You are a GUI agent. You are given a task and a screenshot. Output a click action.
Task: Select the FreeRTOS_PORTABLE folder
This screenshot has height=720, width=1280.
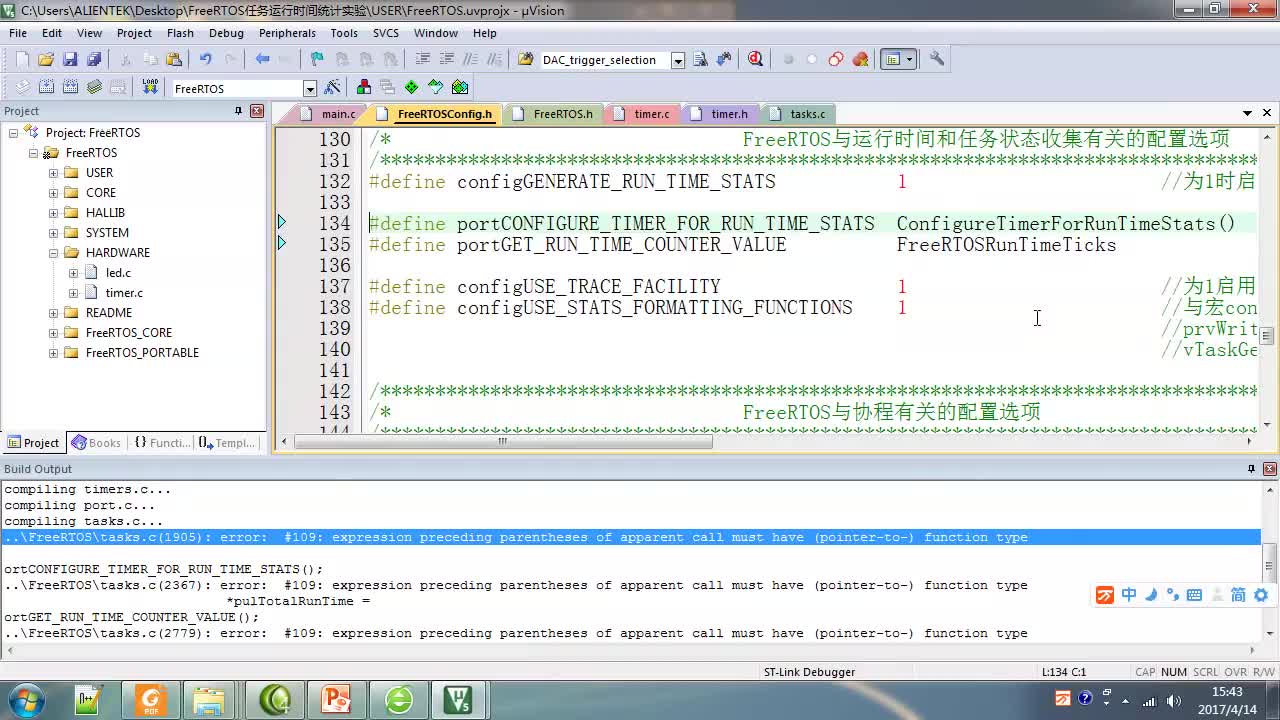pyautogui.click(x=142, y=352)
